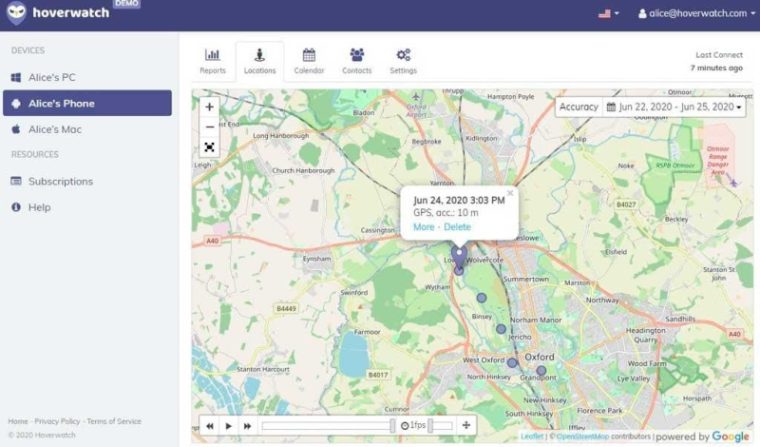The height and width of the screenshot is (447, 760).
Task: Click the hoverwatch owl logo
Action: 16,13
